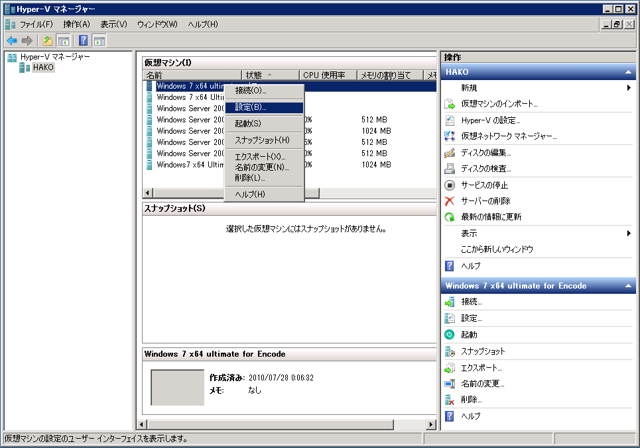Click the HAKO section ヘルプ icon

pos(449,266)
